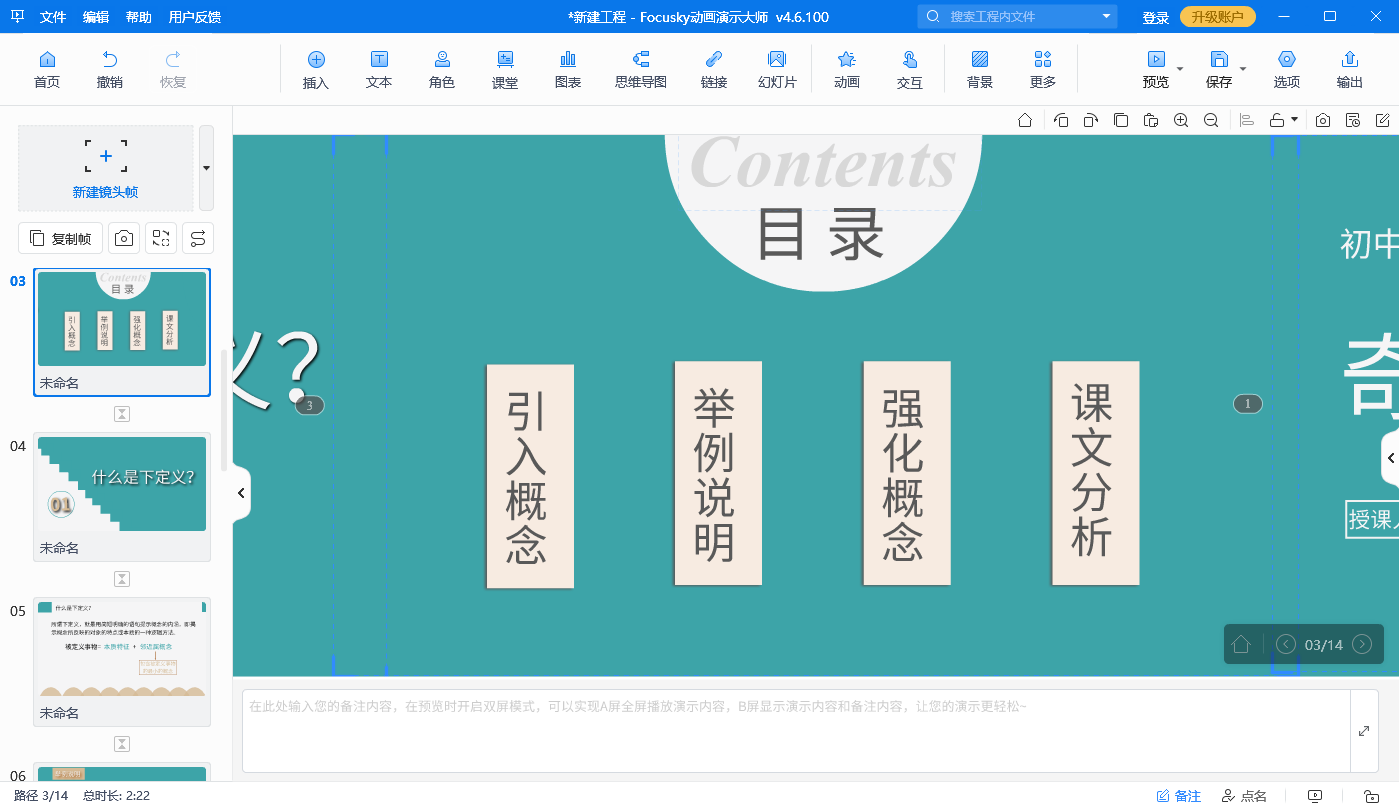Click the 复制帧 copy frame button
This screenshot has height=807, width=1399.
coord(61,238)
